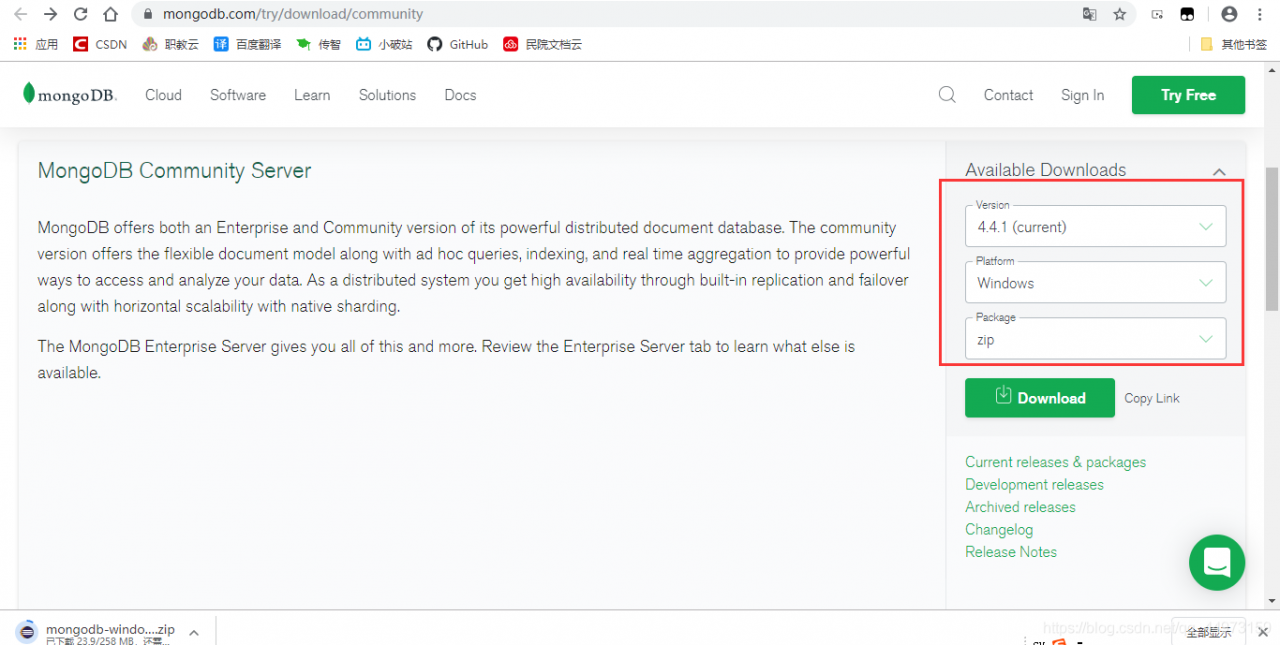1280x645 pixels.
Task: Open the 应用 apps bookmark
Action: coord(36,44)
